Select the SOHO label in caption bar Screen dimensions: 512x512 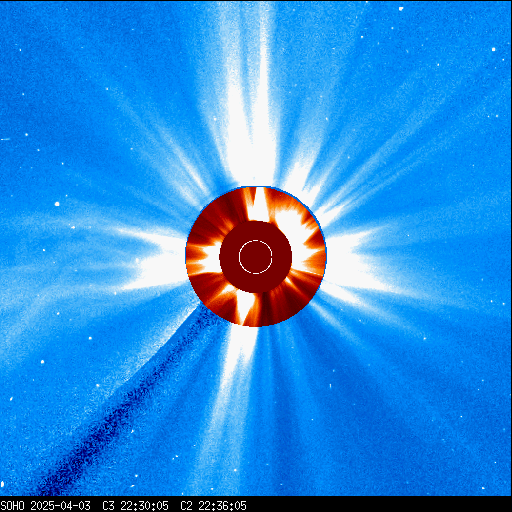pyautogui.click(x=13, y=506)
